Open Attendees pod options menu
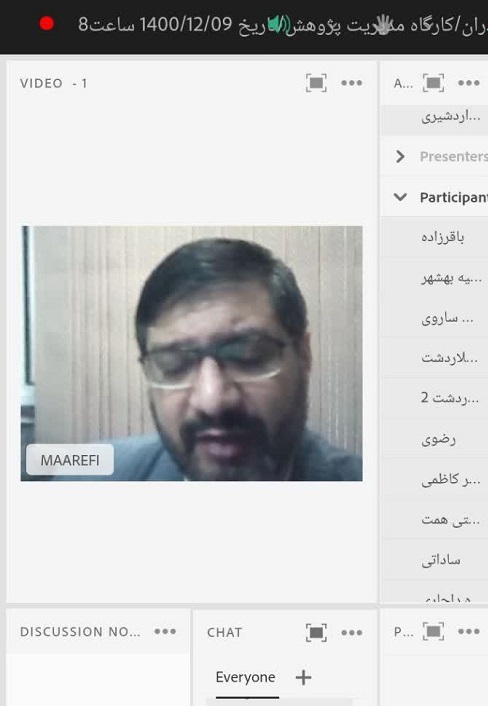 pos(469,83)
